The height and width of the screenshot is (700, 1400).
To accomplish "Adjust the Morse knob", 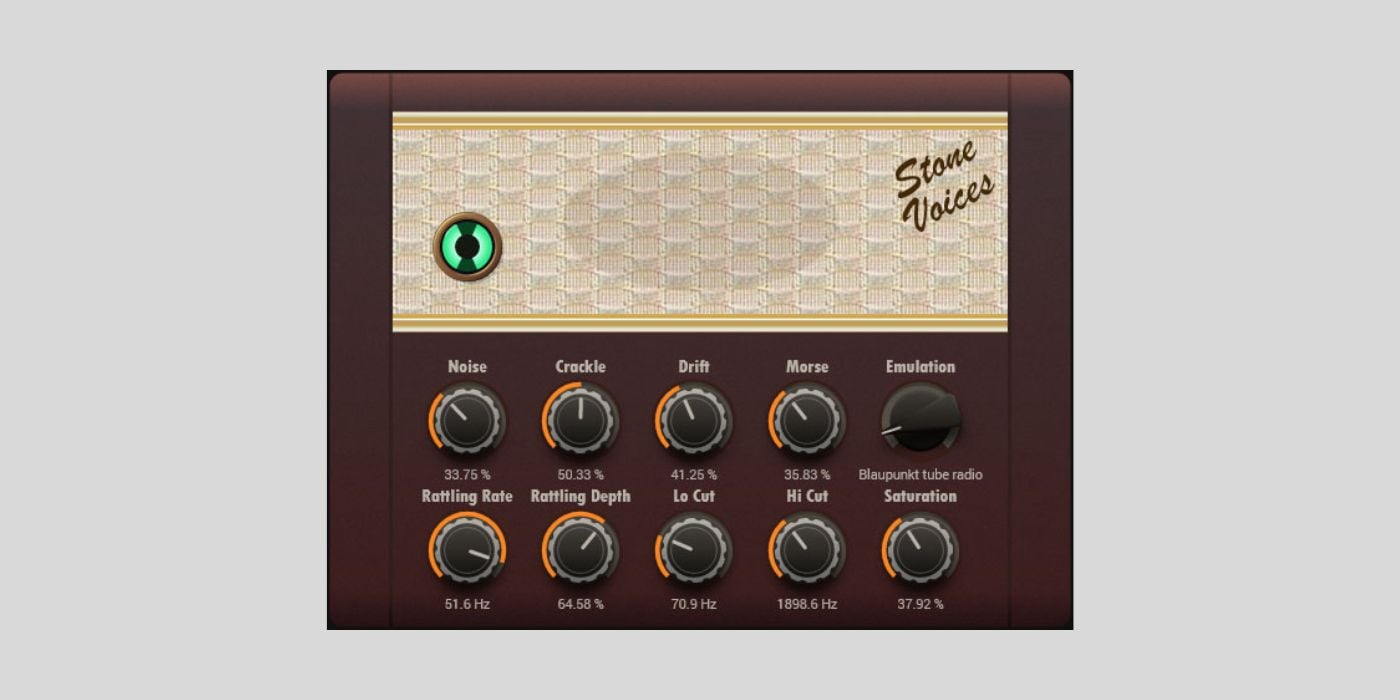I will click(807, 422).
